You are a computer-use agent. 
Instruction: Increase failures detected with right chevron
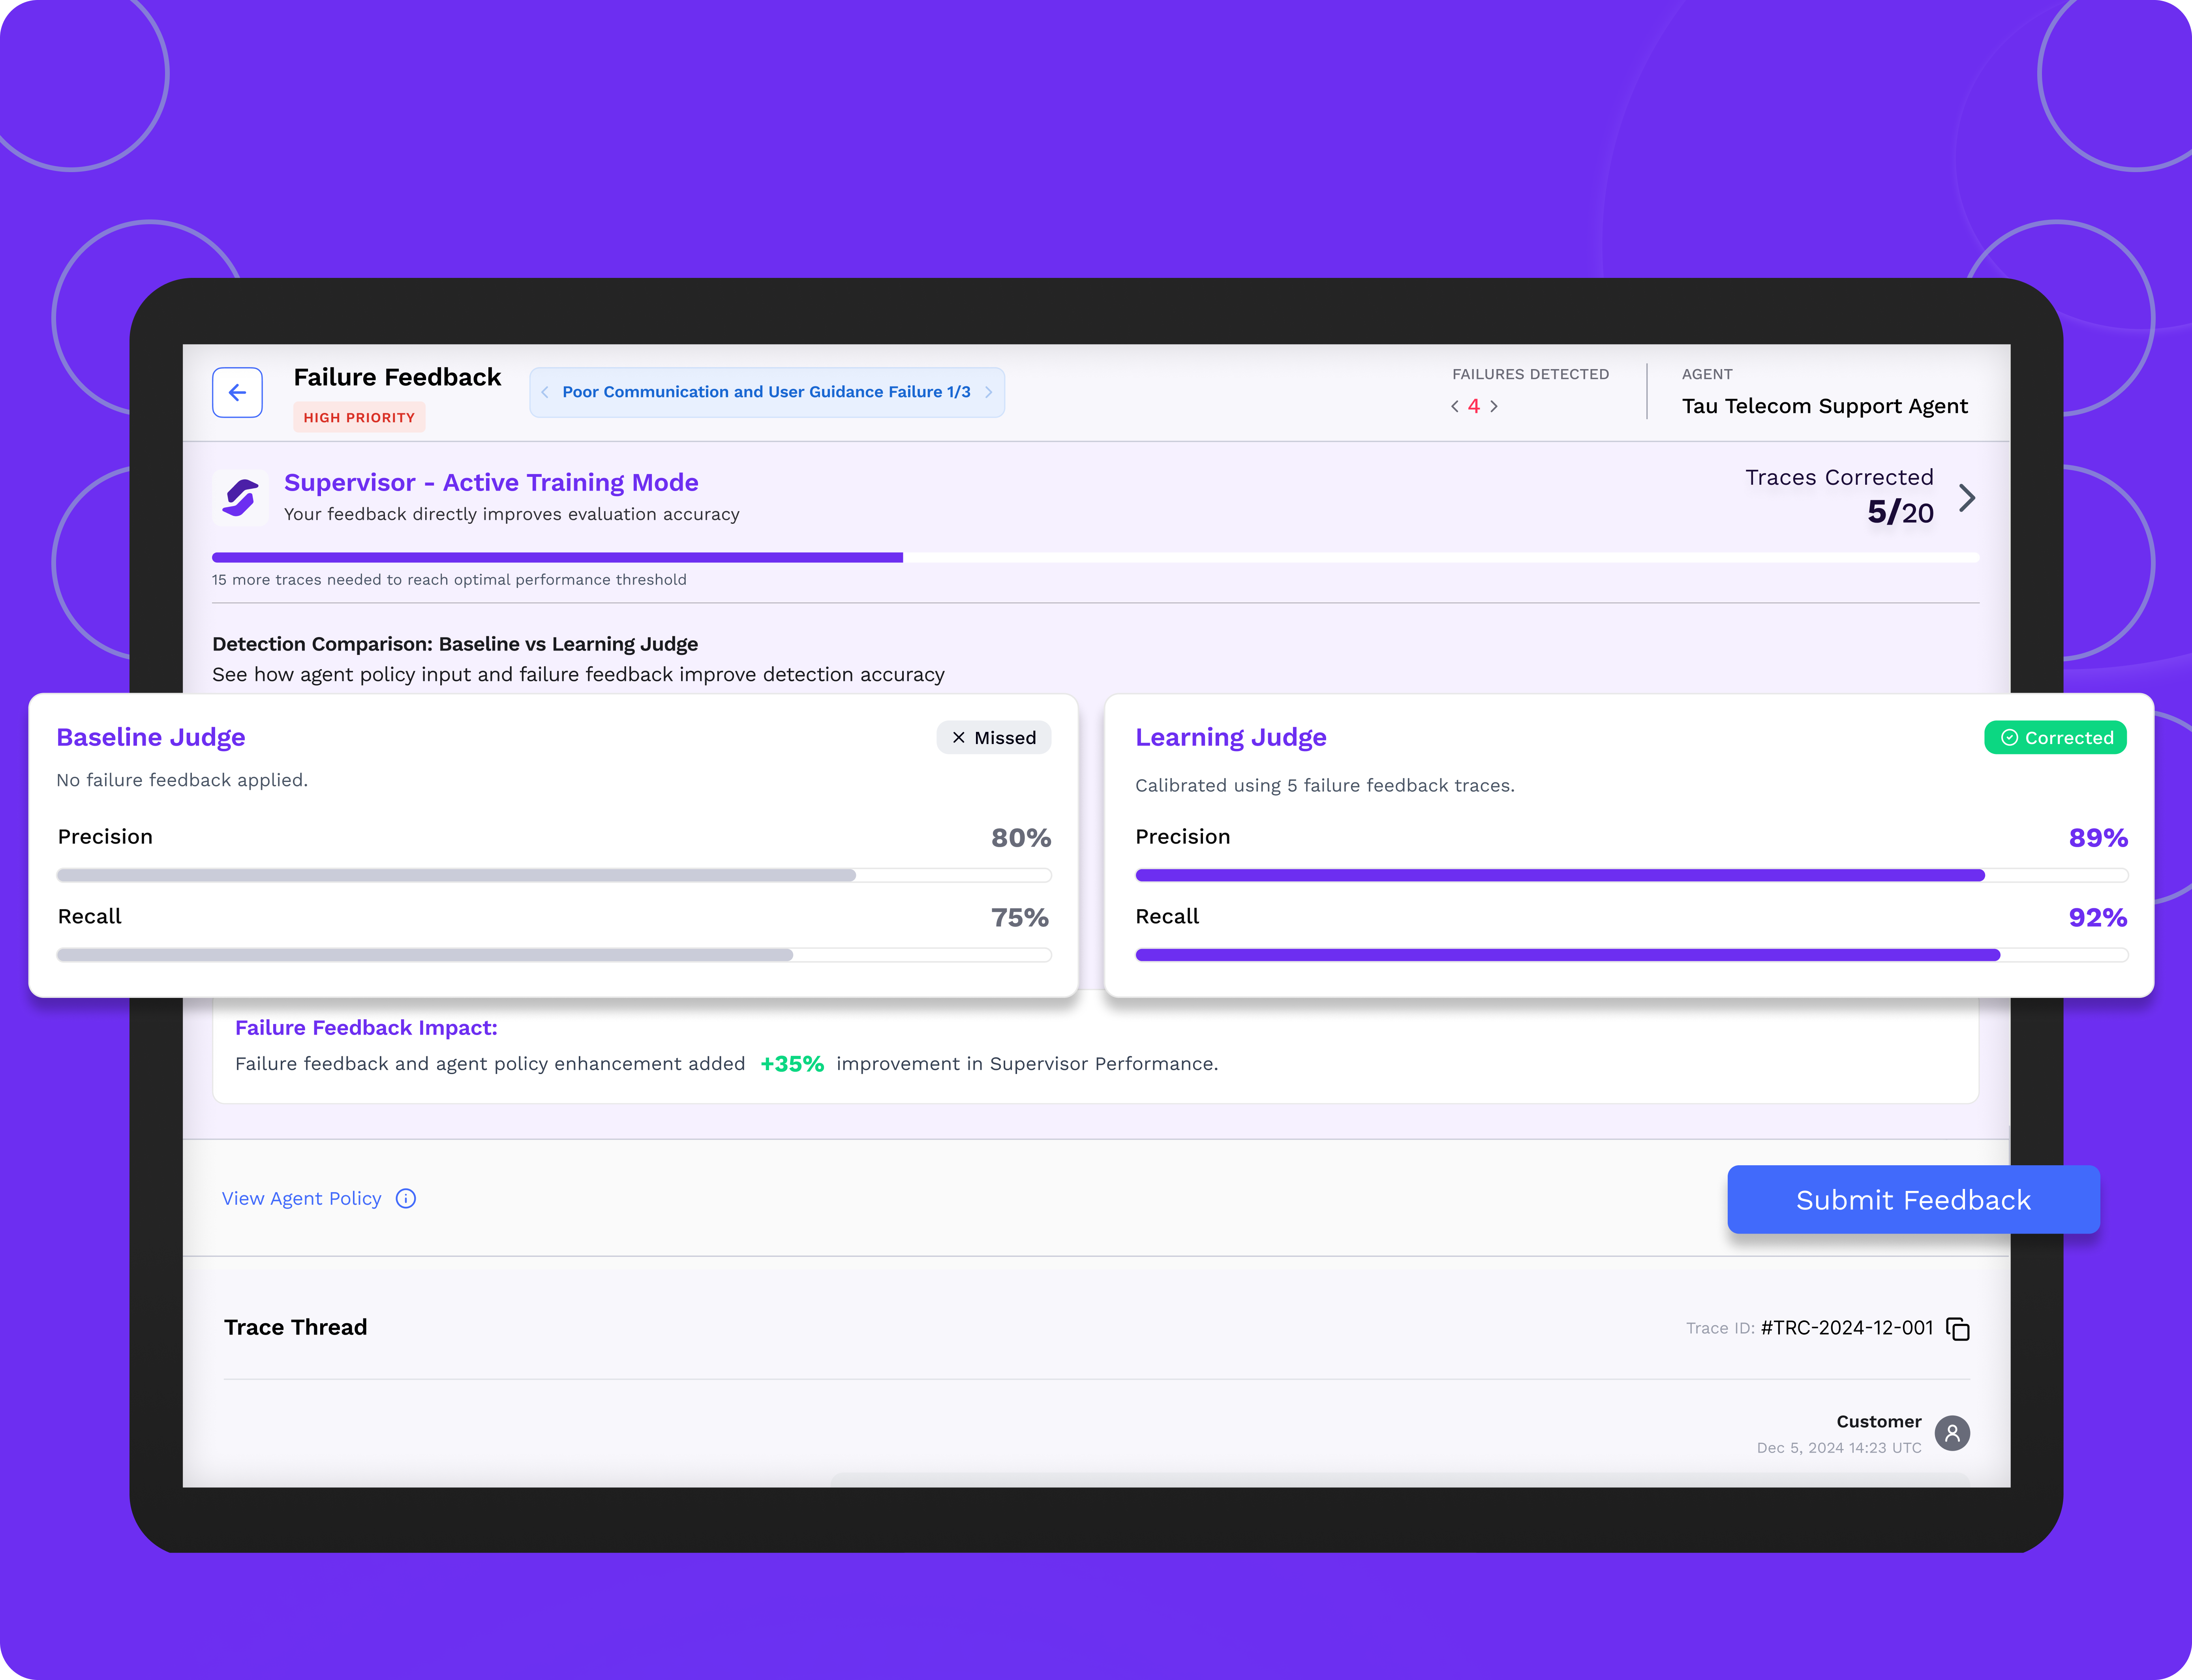click(1494, 406)
